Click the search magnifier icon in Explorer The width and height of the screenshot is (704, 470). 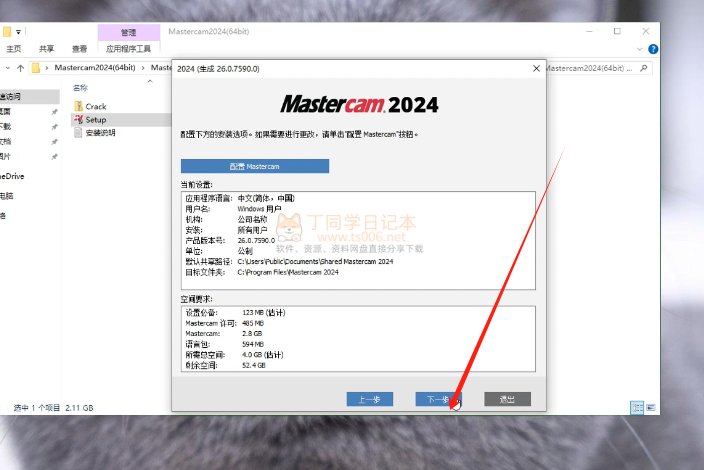click(x=644, y=68)
